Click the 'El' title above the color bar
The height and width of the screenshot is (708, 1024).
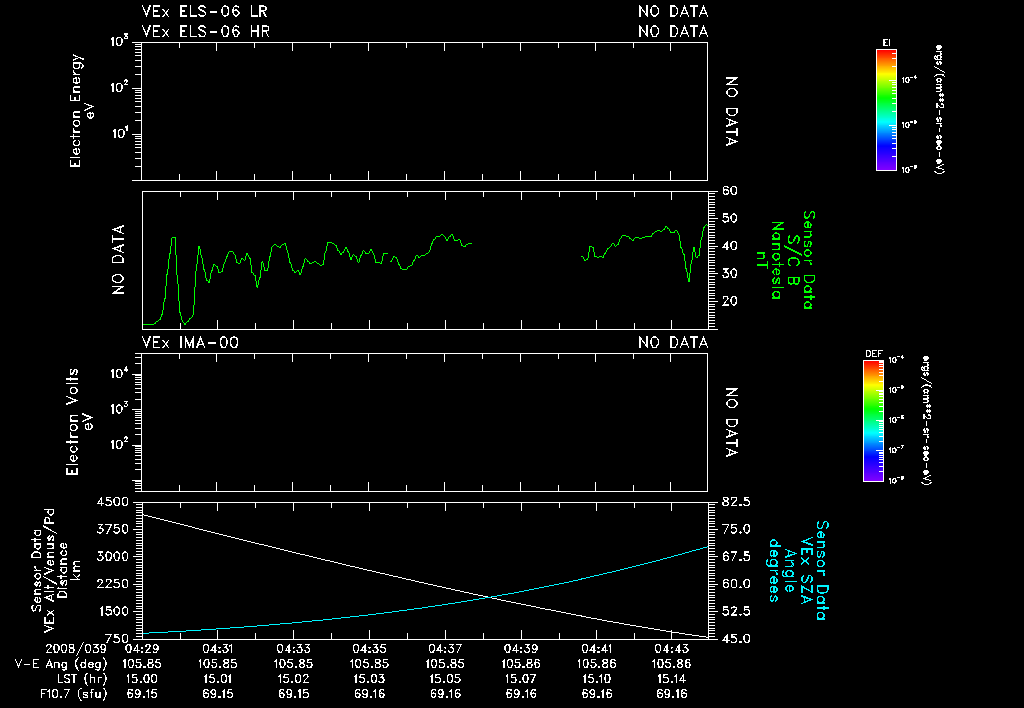click(886, 43)
